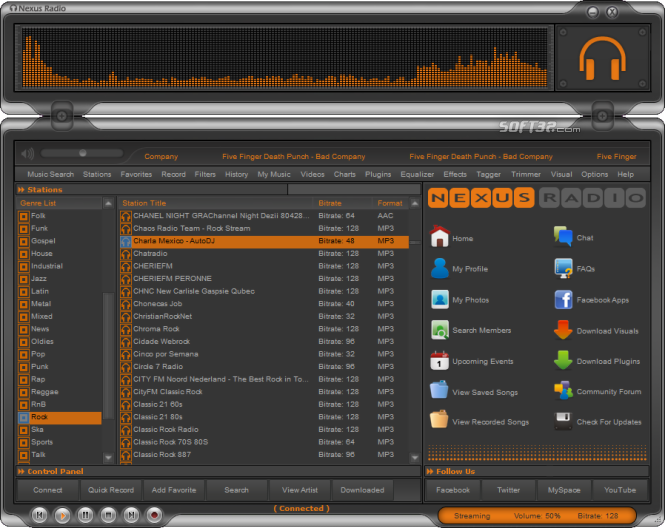Screen dimensions: 665x528
Task: Open the Home icon in Nexus panel
Action: tap(439, 237)
